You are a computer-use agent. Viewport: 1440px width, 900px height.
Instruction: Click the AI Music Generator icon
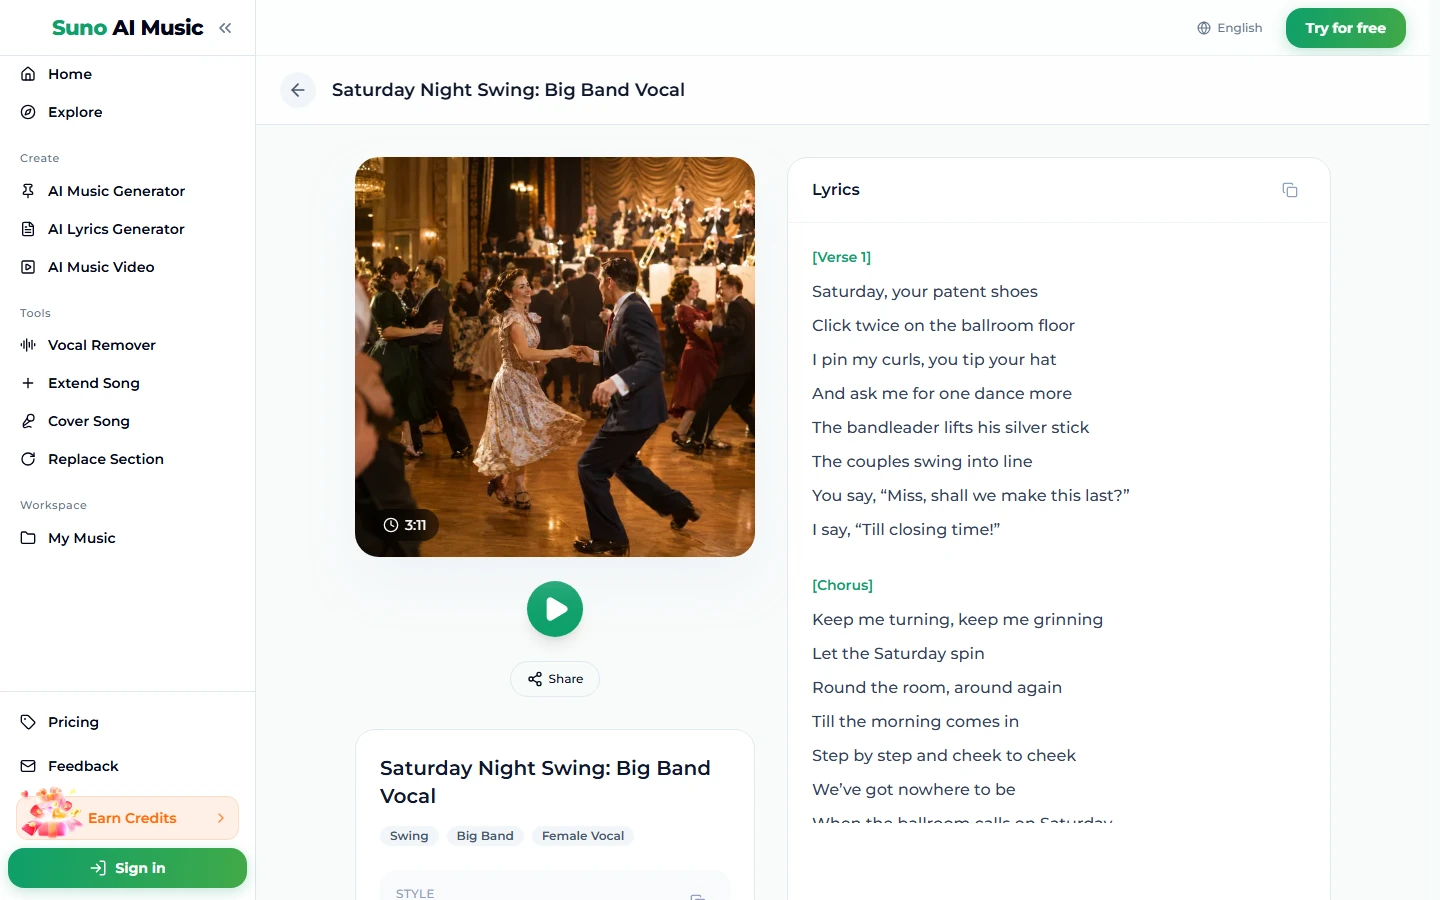28,191
